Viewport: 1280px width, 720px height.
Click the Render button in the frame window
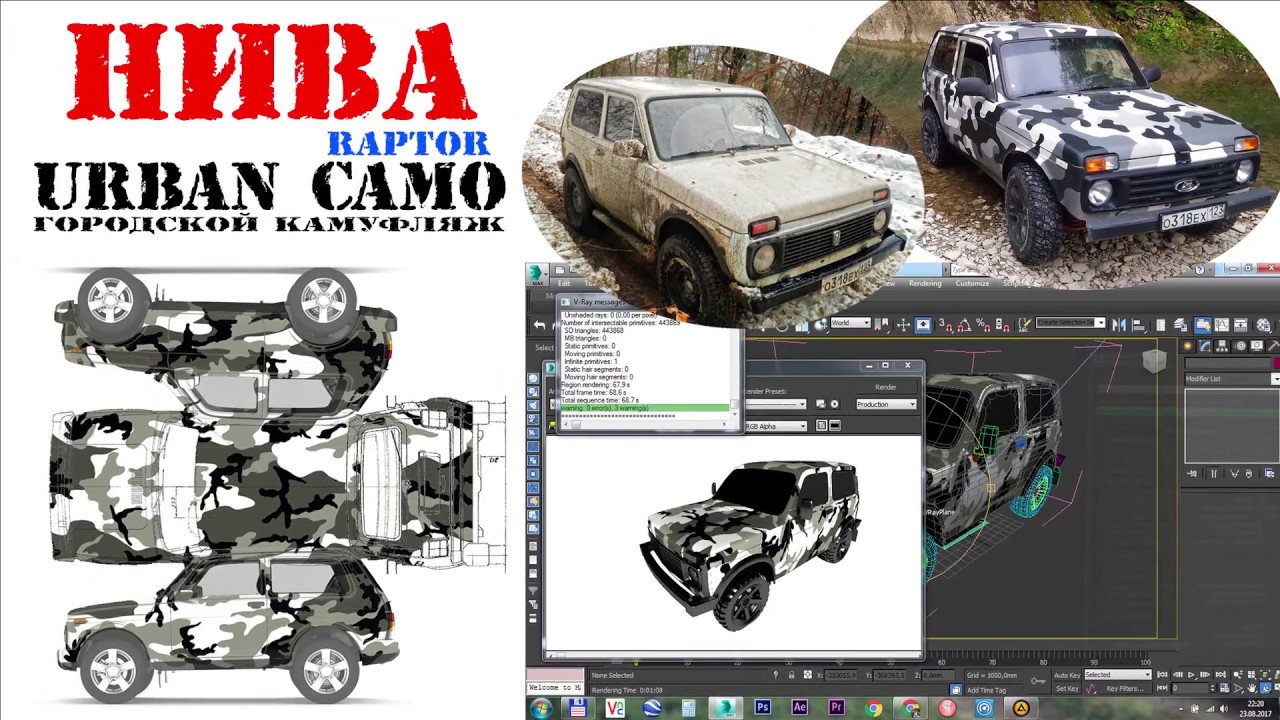pos(885,387)
